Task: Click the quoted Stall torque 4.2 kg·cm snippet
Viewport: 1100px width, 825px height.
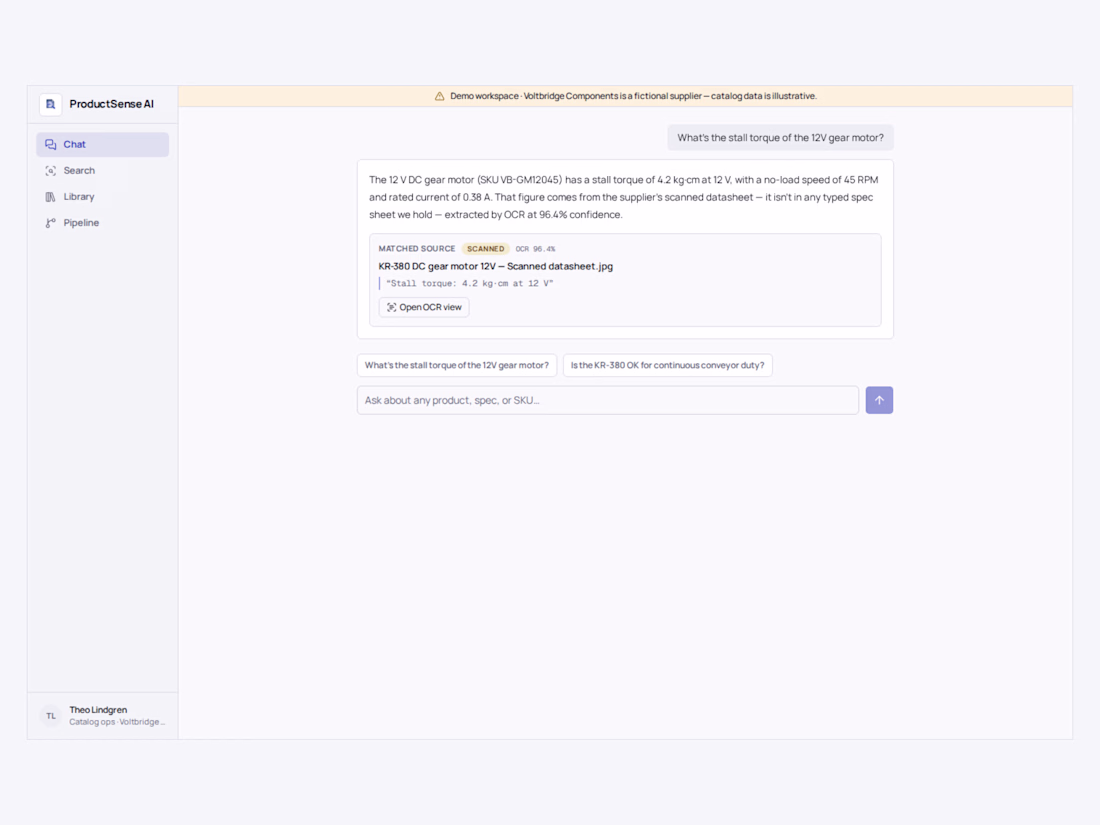Action: pyautogui.click(x=469, y=283)
